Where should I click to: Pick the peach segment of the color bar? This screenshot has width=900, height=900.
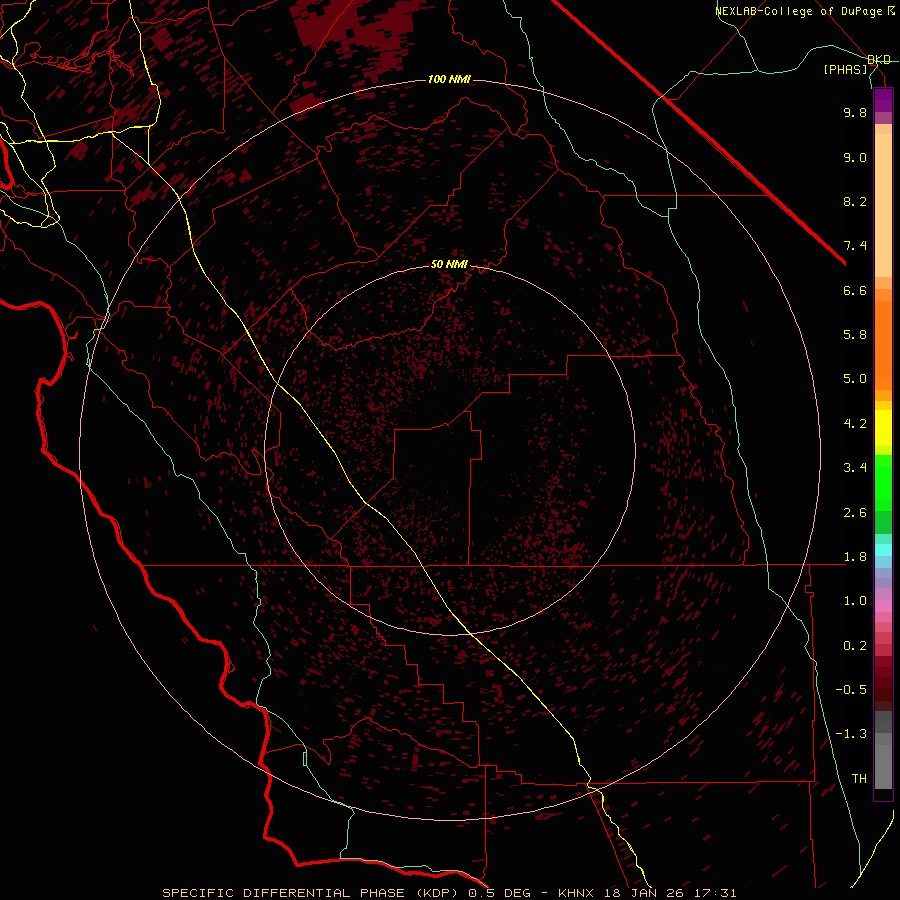(x=883, y=205)
